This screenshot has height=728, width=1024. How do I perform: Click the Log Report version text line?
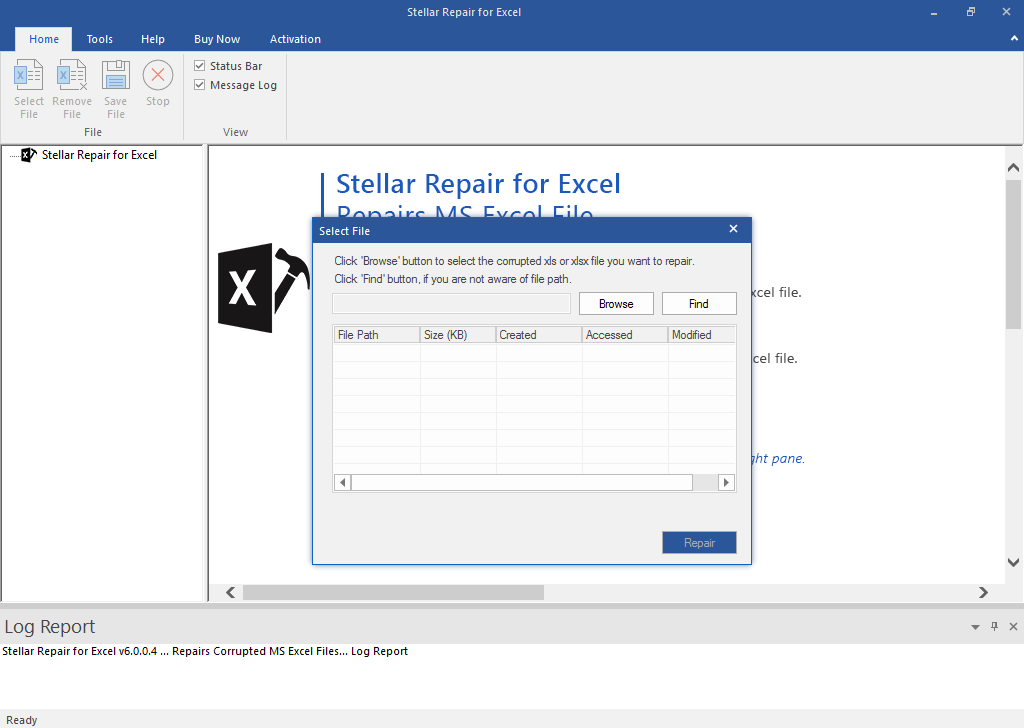point(205,651)
